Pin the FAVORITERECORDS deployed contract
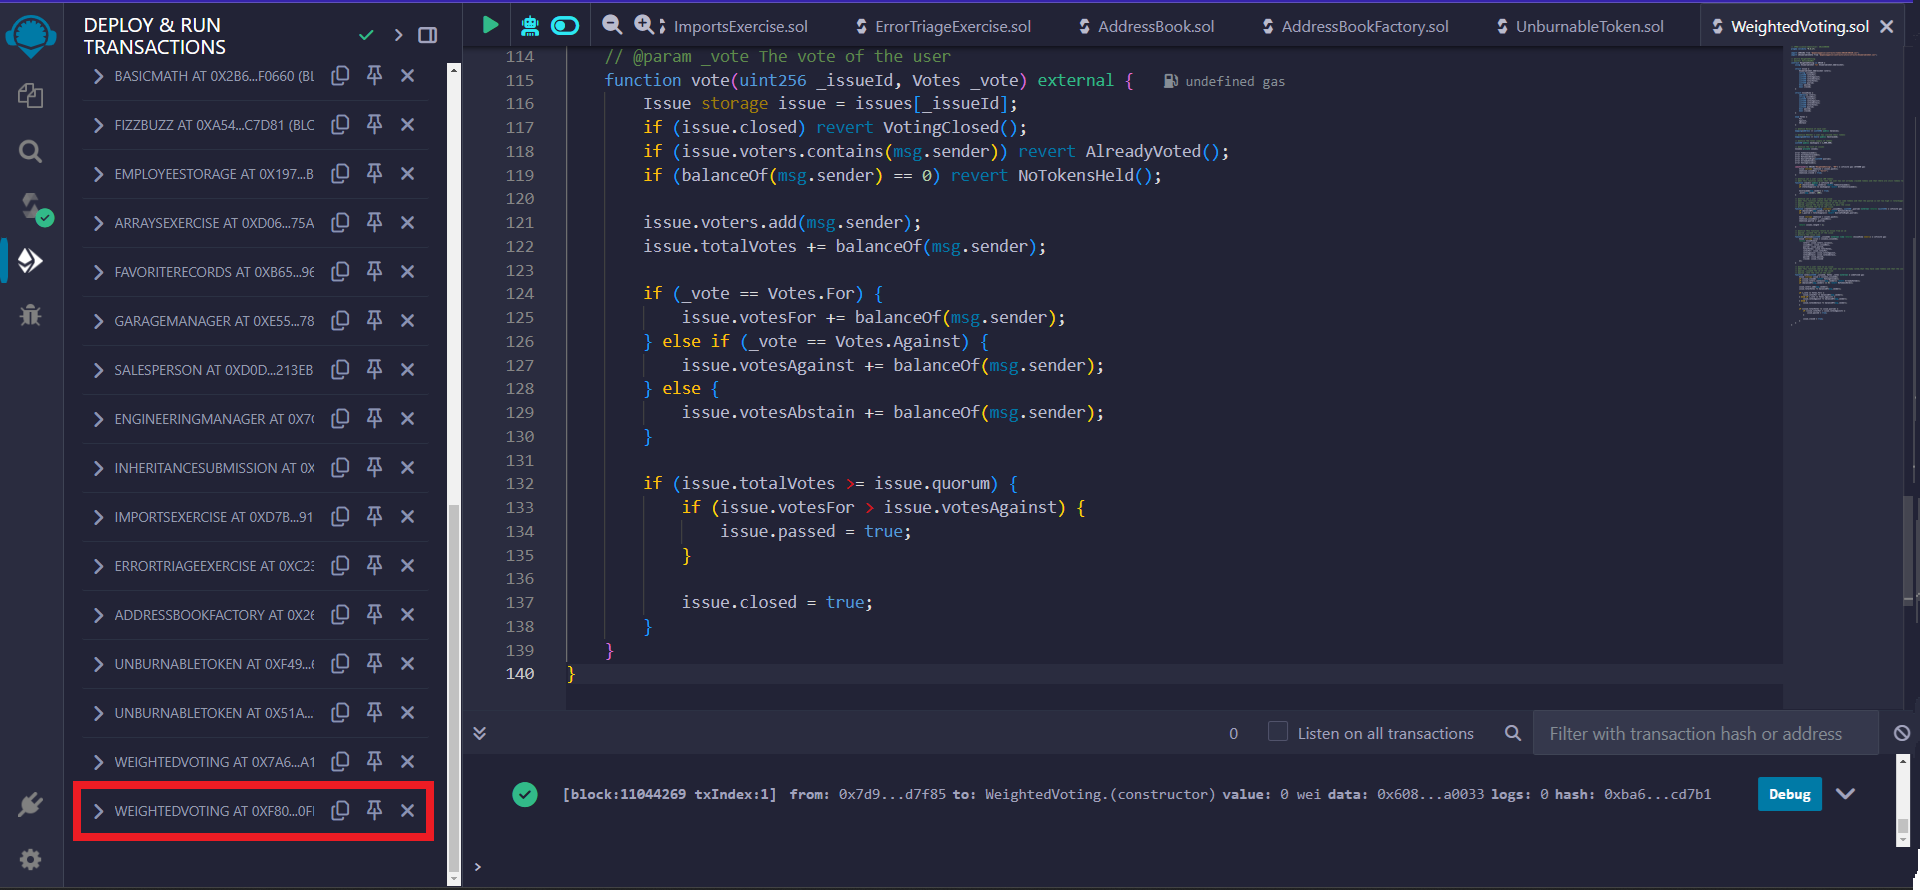 click(374, 271)
